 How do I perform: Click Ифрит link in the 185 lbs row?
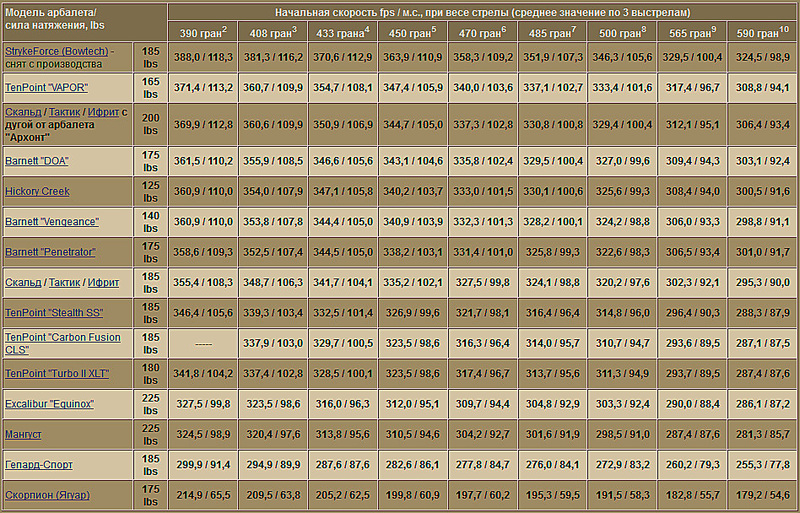pyautogui.click(x=103, y=282)
